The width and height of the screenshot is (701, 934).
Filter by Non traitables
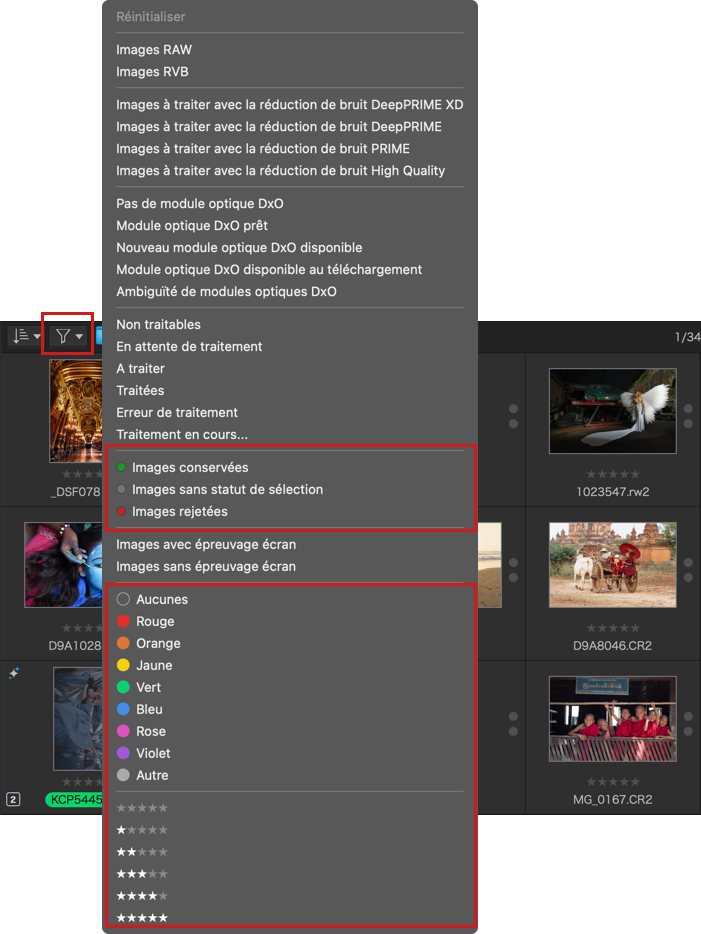click(158, 325)
